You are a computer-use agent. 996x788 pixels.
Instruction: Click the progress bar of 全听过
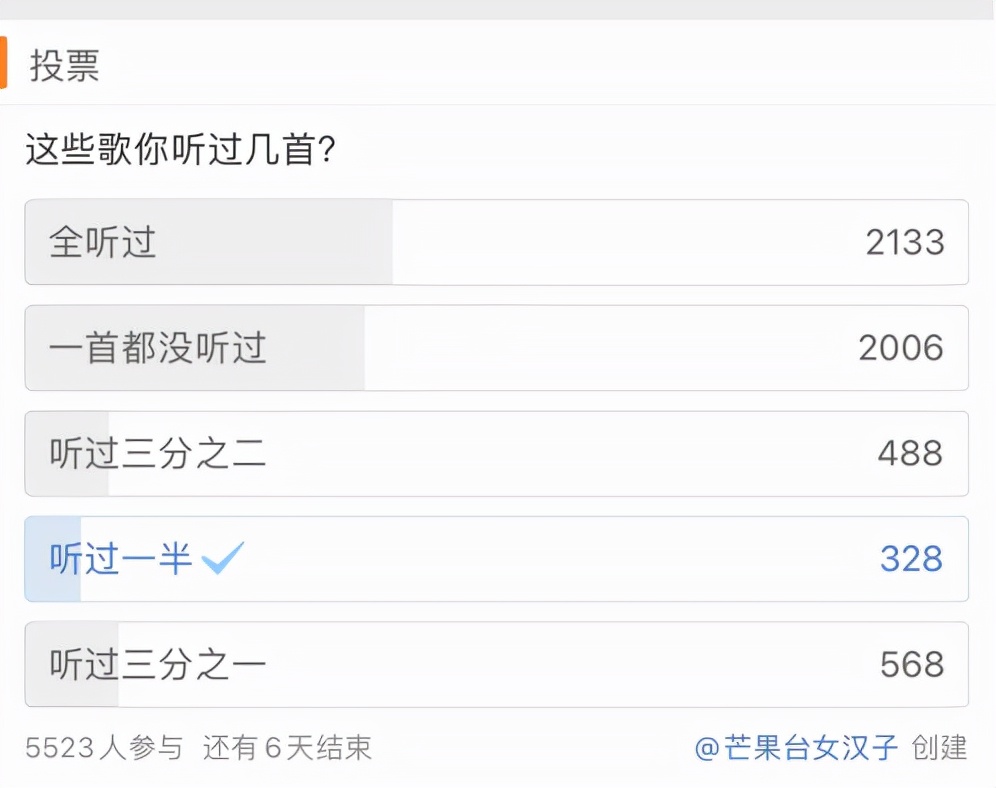click(210, 243)
